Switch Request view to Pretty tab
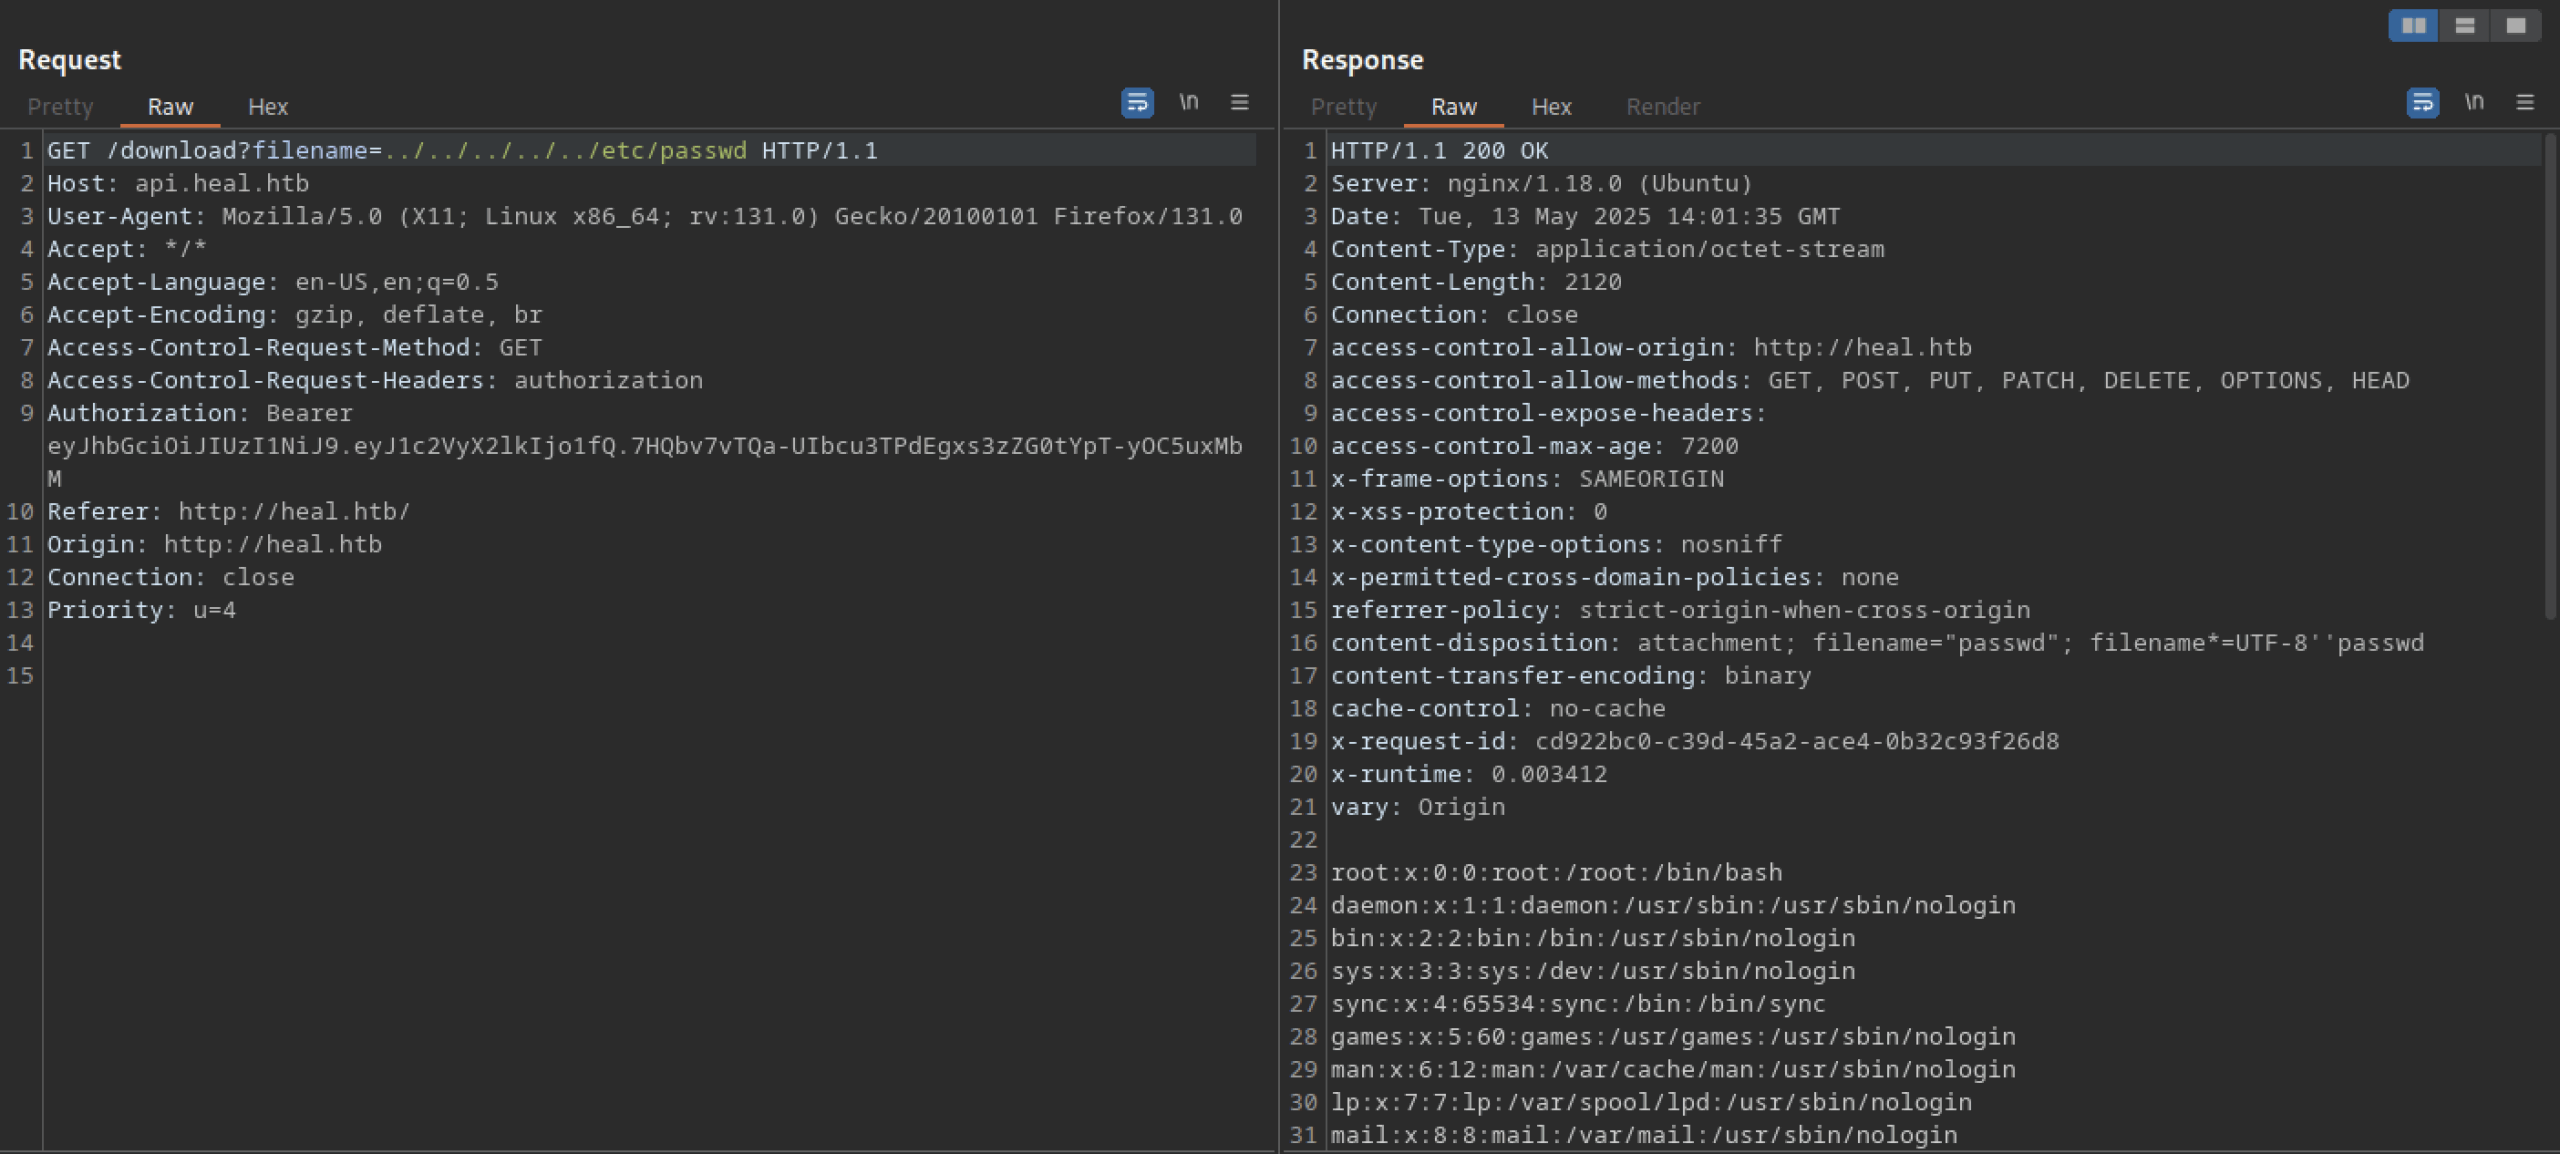This screenshot has width=2560, height=1154. coord(60,107)
